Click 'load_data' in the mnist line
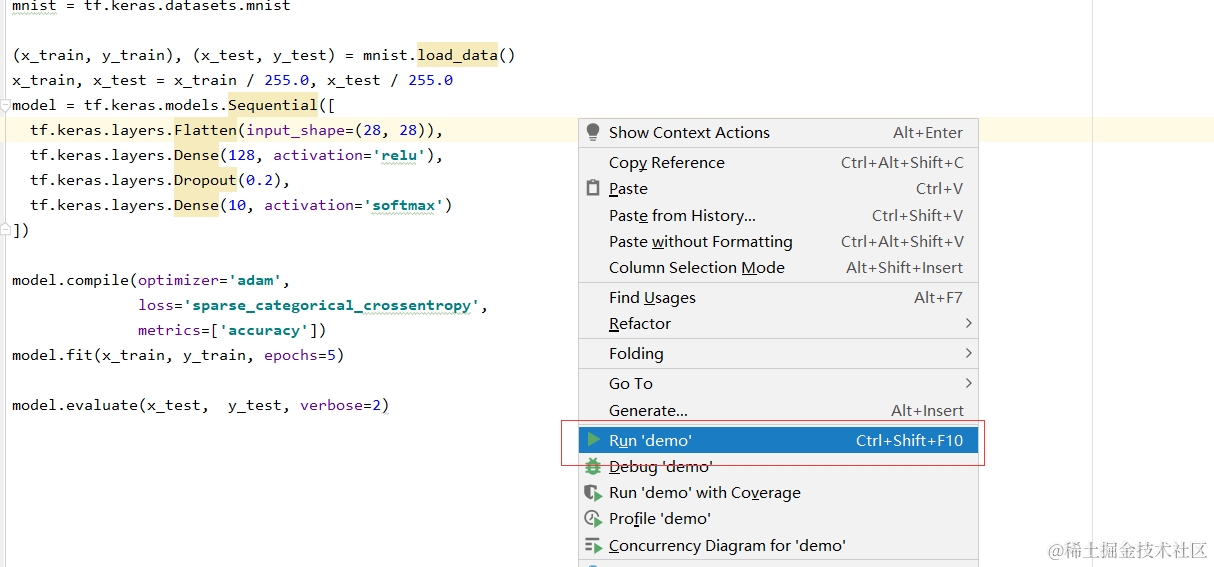The height and width of the screenshot is (567, 1214). point(457,55)
